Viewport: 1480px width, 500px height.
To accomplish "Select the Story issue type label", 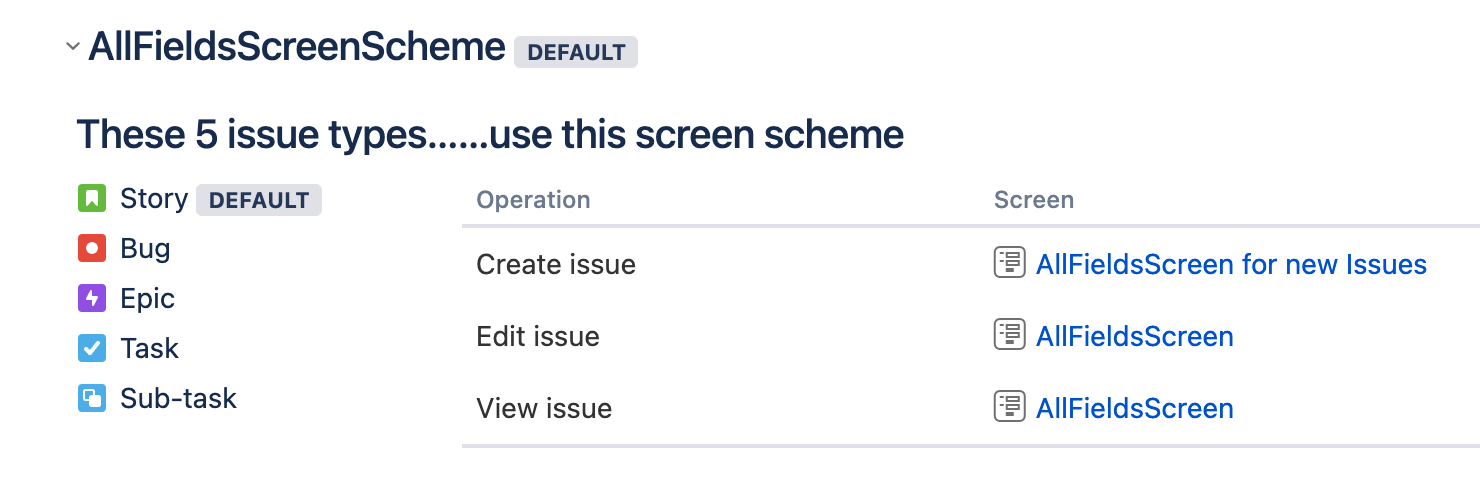I will click(x=154, y=199).
